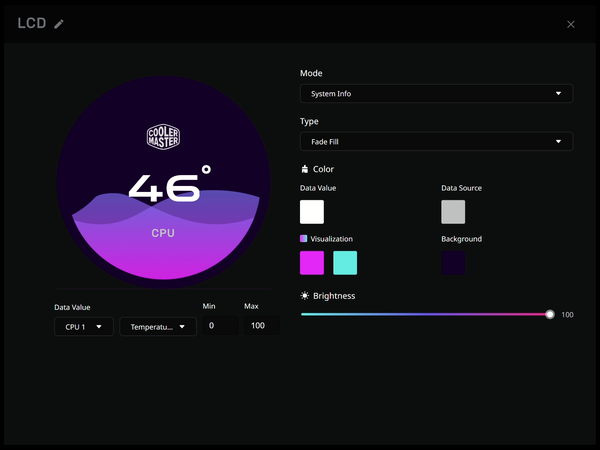This screenshot has width=600, height=450.
Task: Click the Brightness slider handle
Action: pyautogui.click(x=550, y=314)
